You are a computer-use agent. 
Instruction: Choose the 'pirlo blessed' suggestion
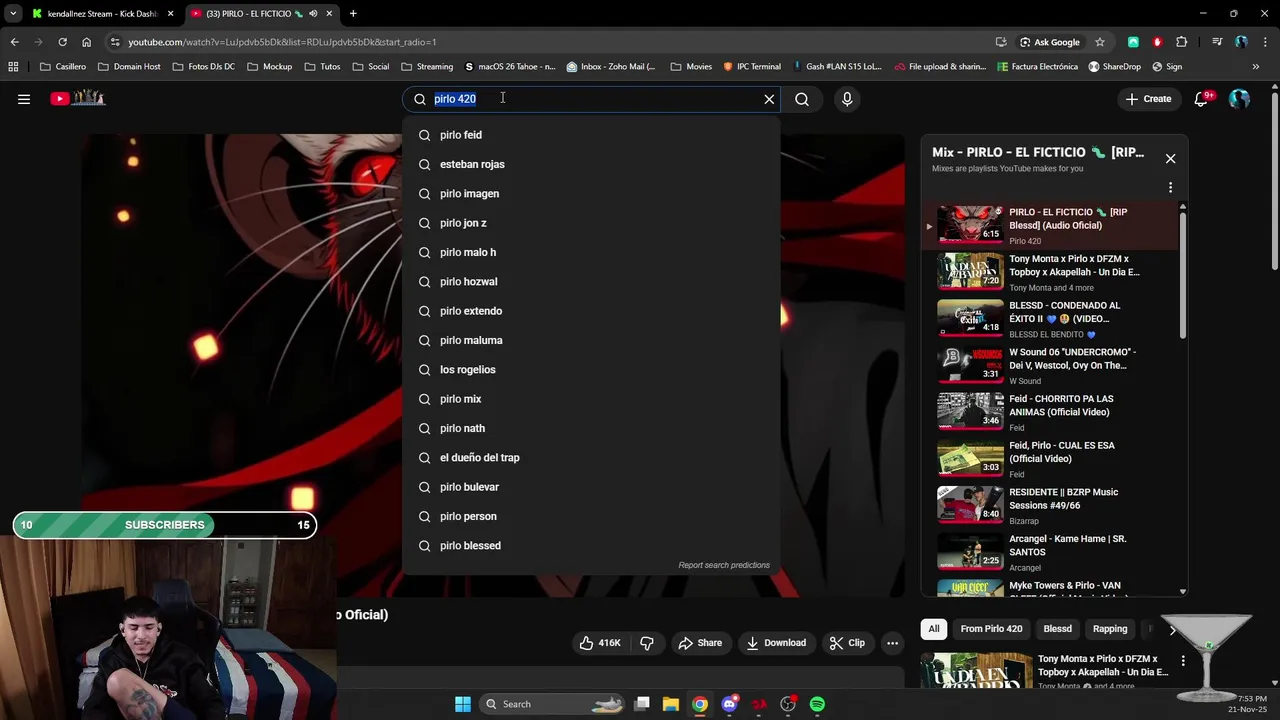pos(591,546)
